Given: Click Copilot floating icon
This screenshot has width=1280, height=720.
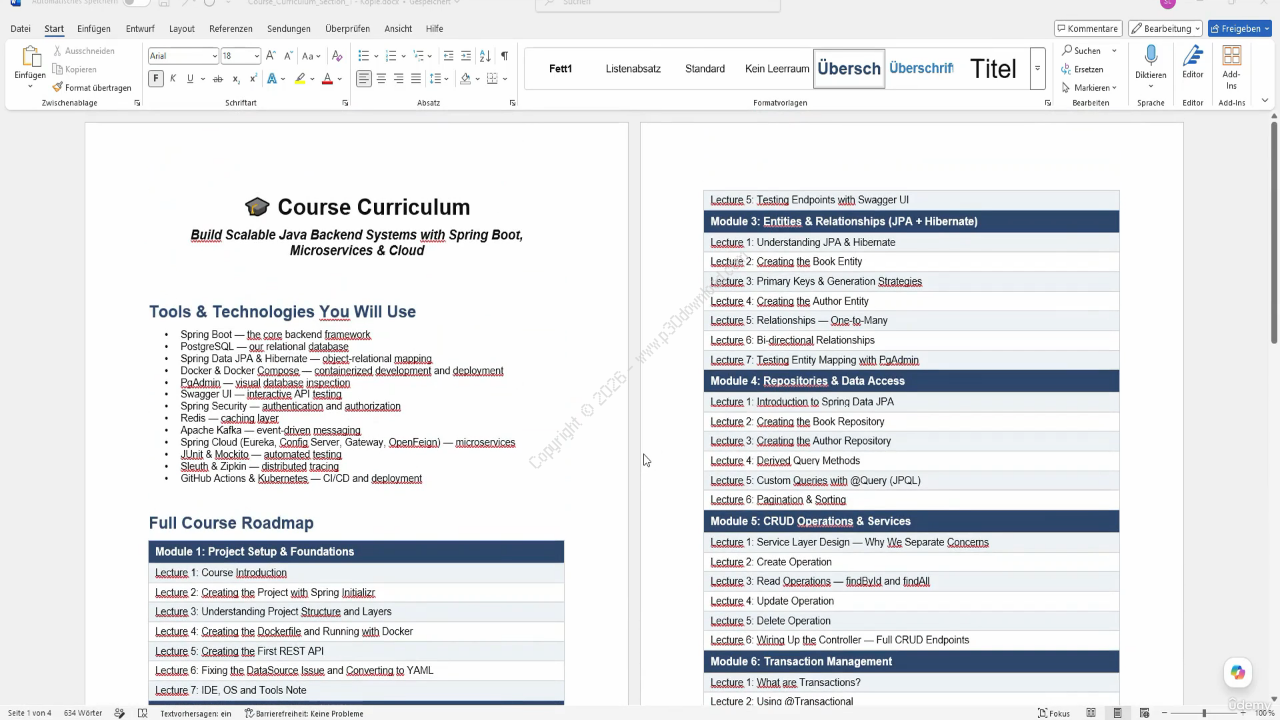Looking at the screenshot, I should pyautogui.click(x=1238, y=672).
